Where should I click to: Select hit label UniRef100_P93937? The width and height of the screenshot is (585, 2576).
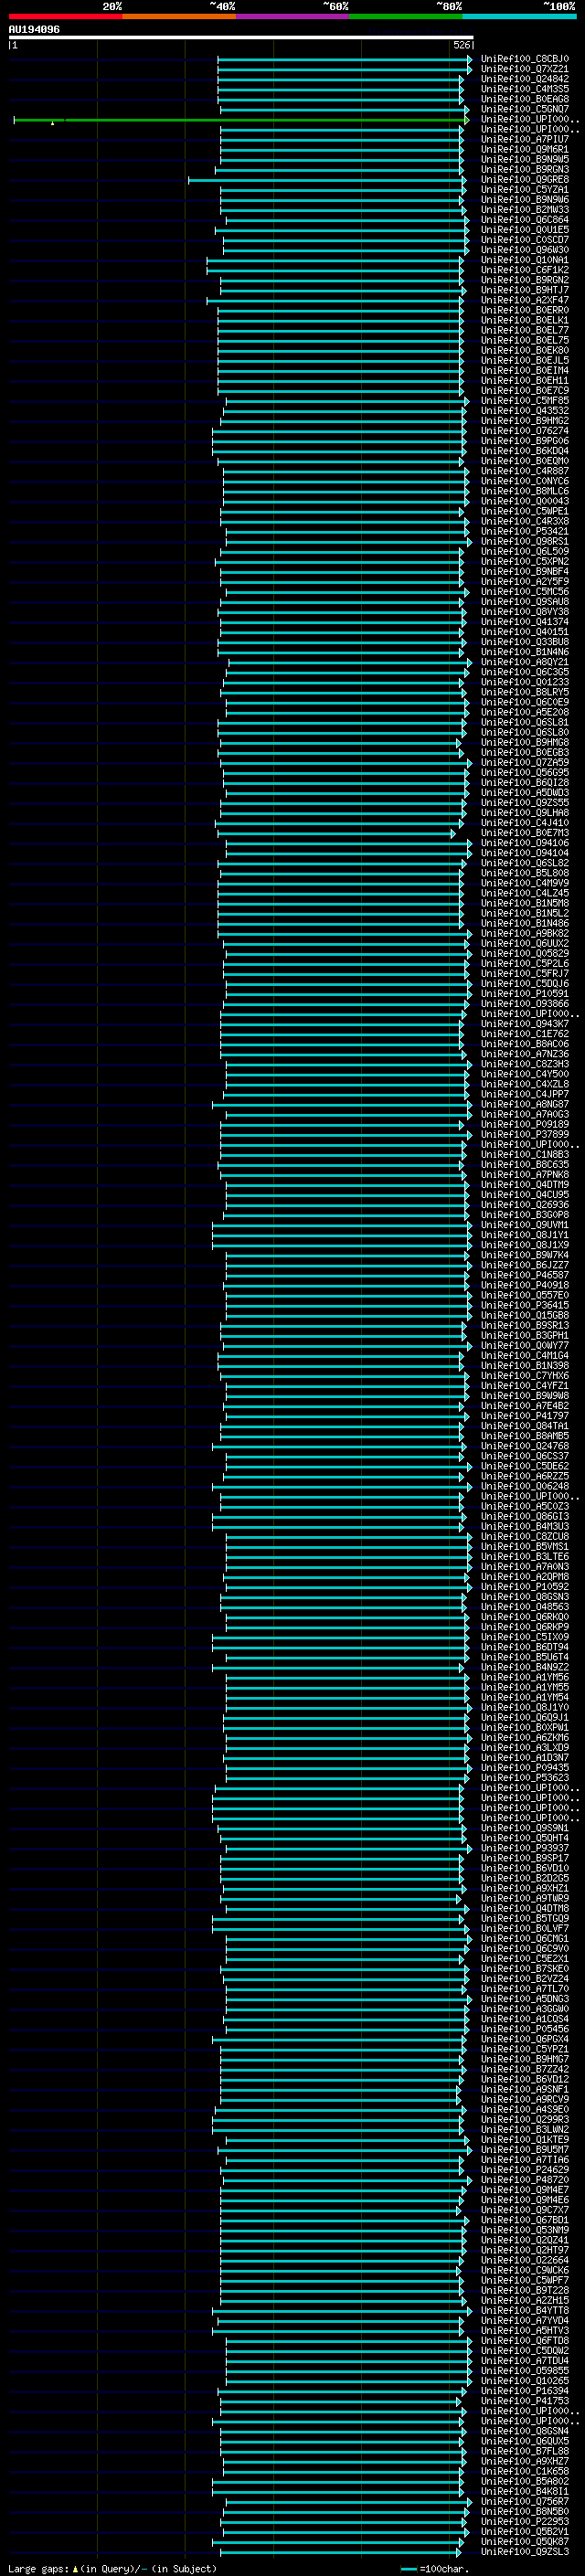524,1848
